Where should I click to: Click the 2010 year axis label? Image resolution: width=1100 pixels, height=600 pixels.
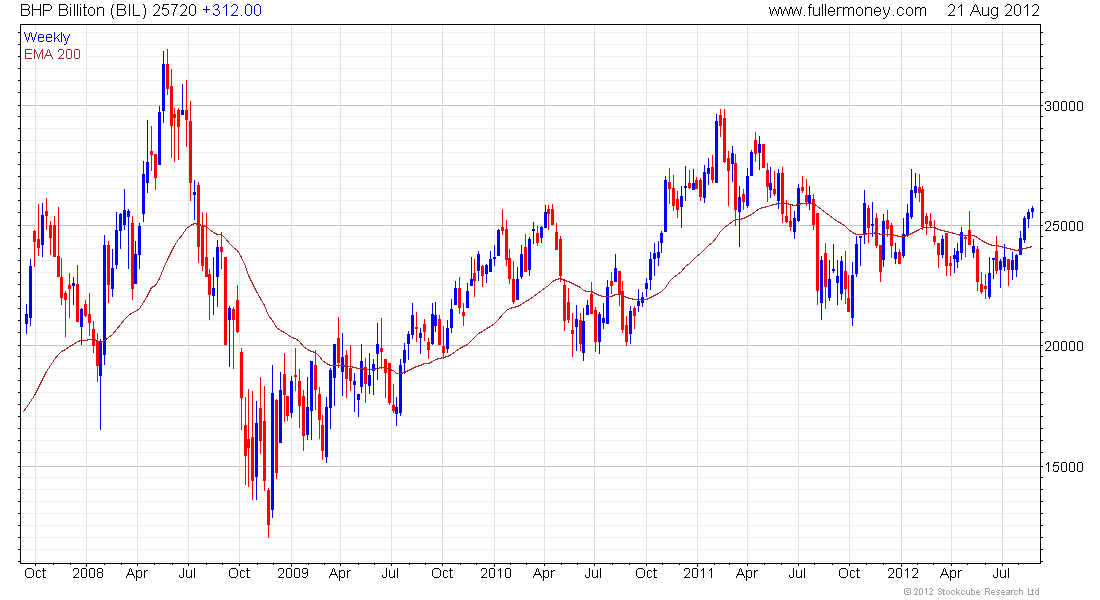[x=496, y=573]
